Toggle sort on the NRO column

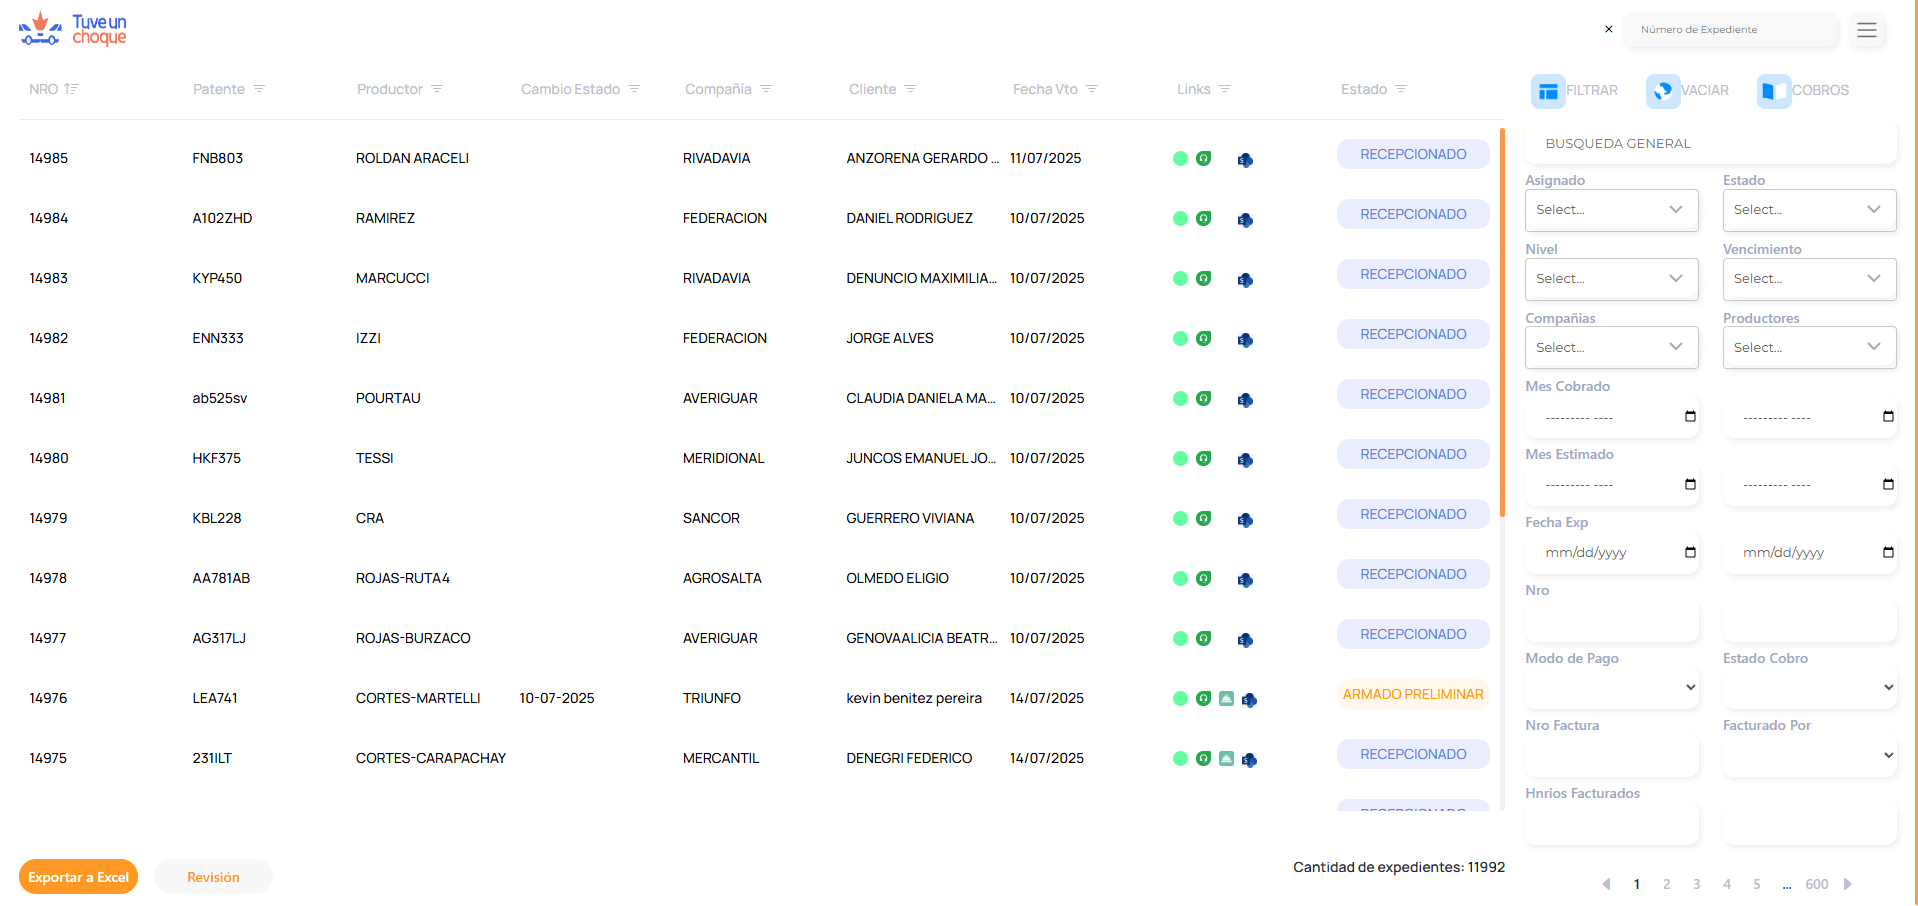(71, 89)
